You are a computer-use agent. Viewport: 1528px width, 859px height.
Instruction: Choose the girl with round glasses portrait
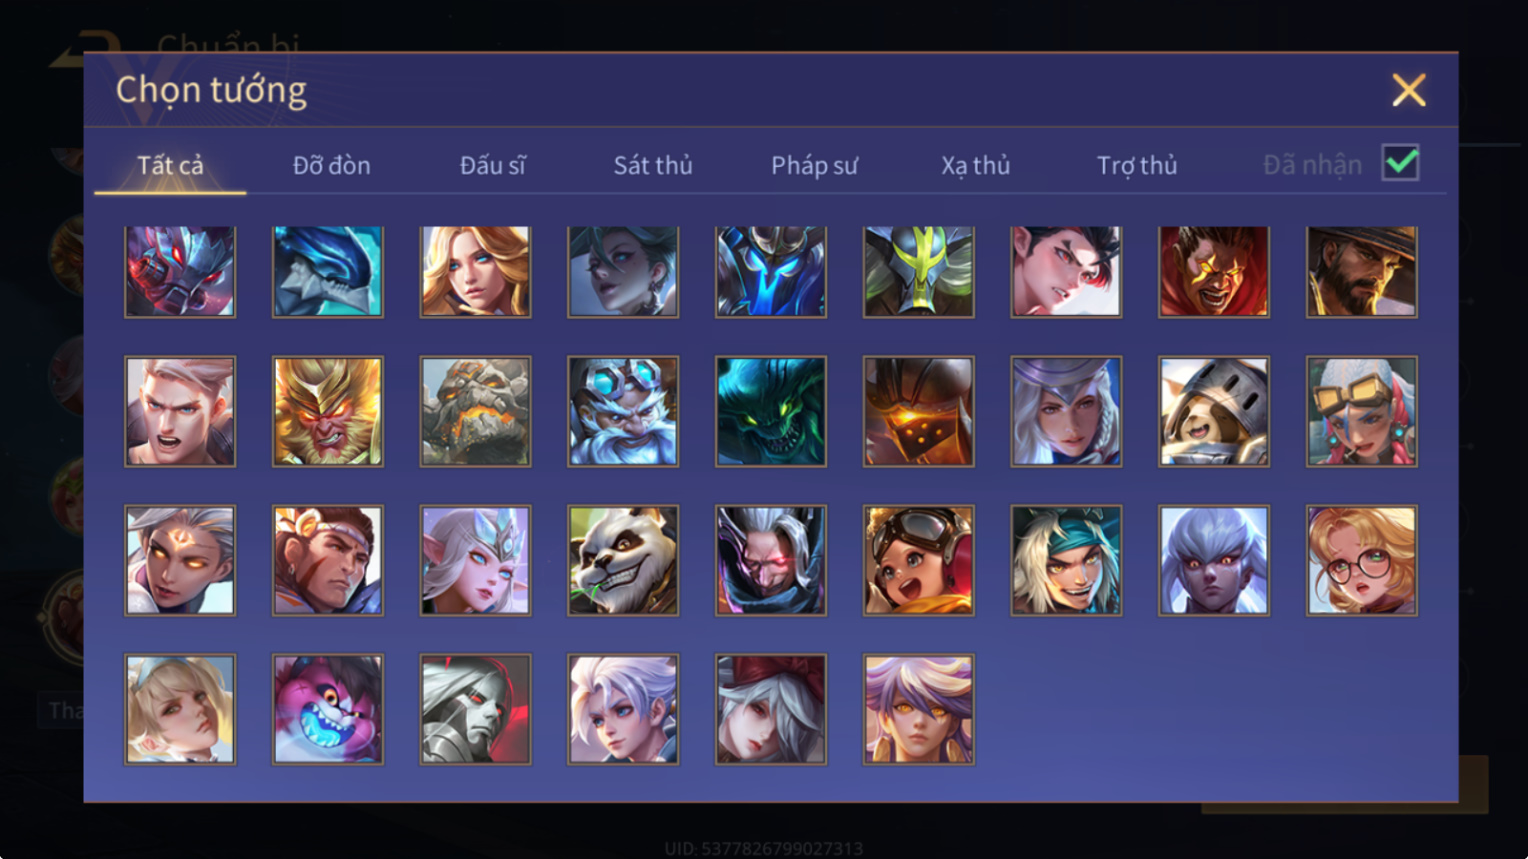1362,560
